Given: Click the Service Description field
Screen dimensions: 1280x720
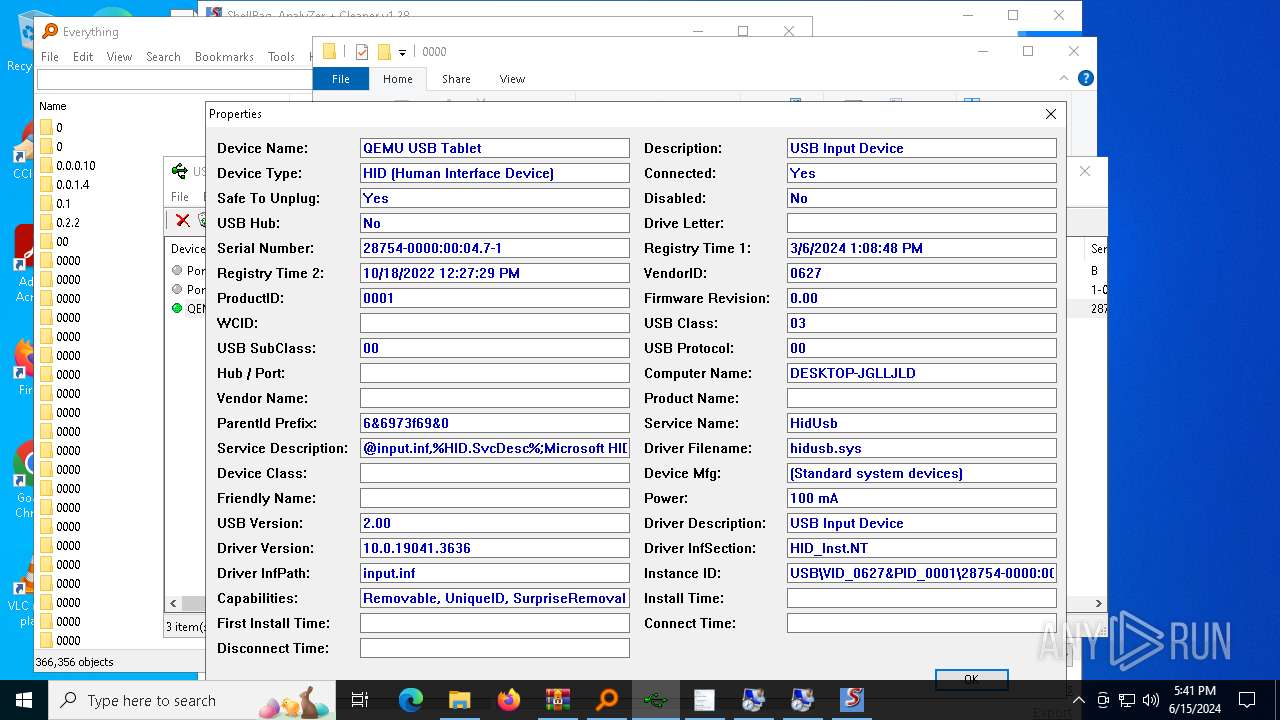Looking at the screenshot, I should 494,448.
